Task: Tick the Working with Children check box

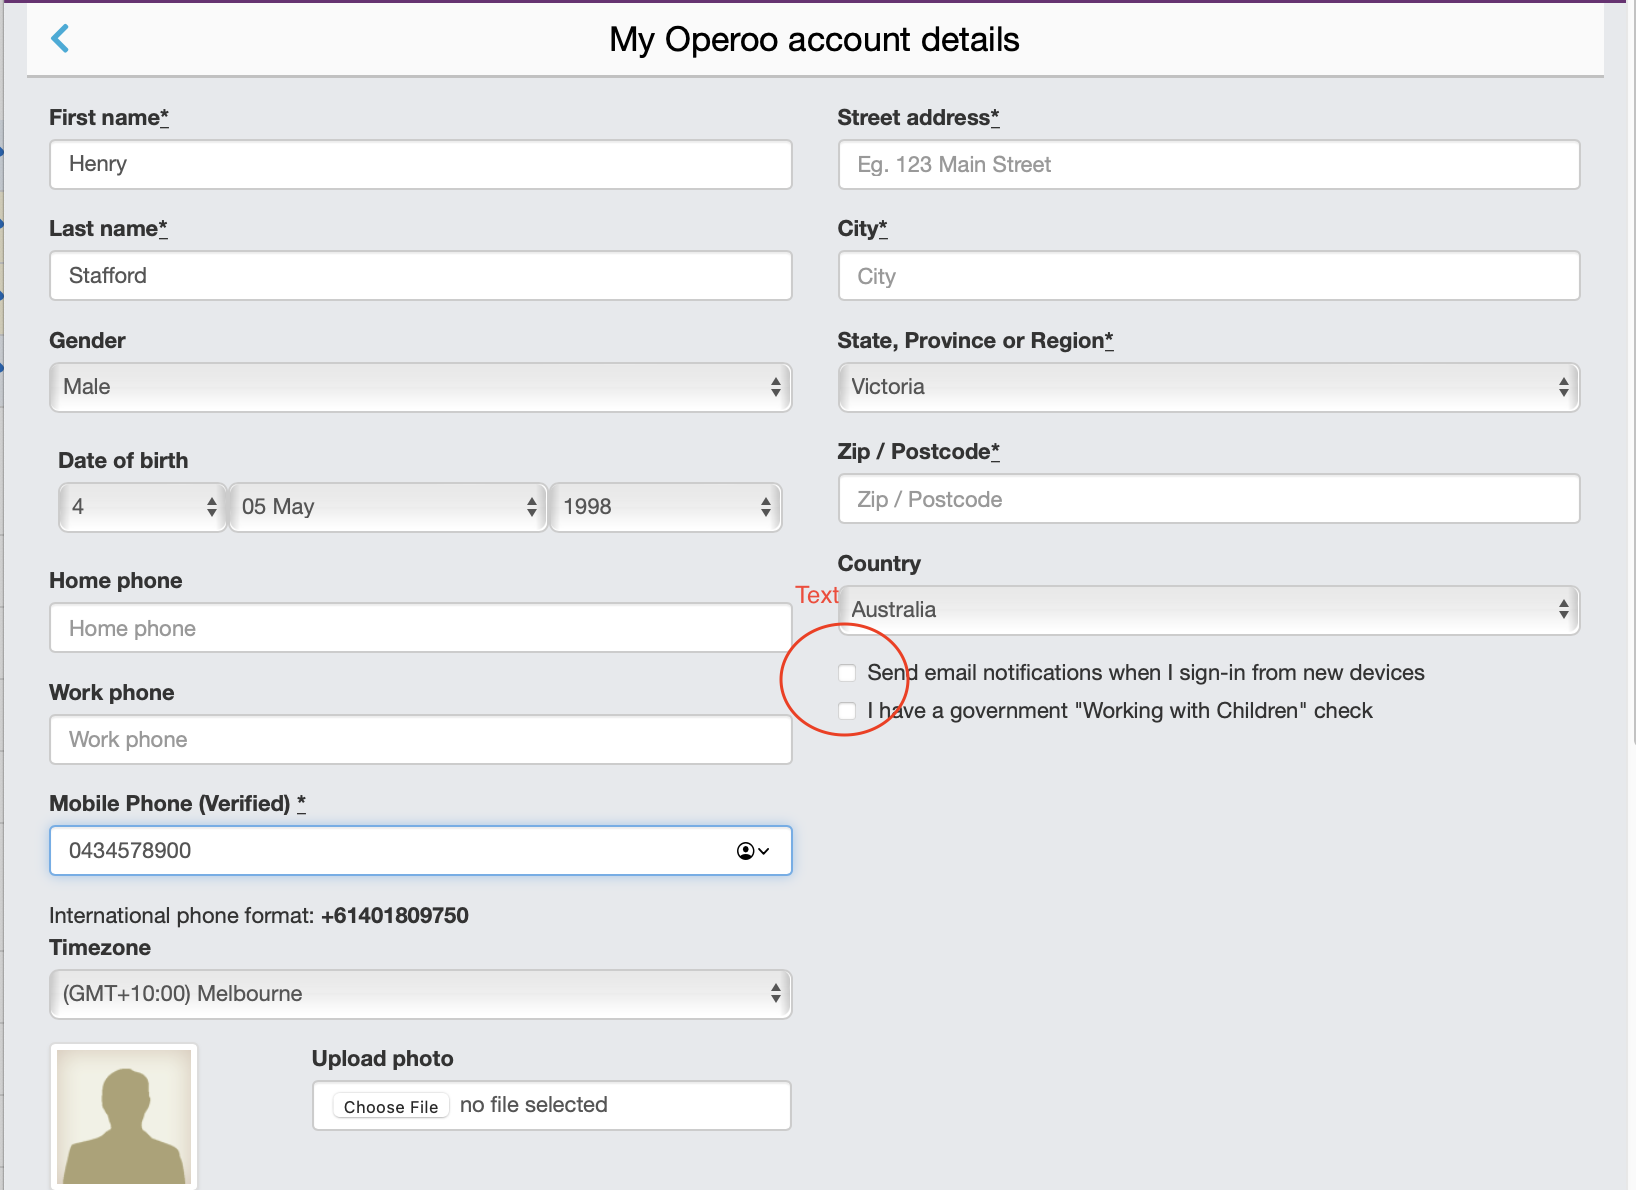Action: click(847, 711)
